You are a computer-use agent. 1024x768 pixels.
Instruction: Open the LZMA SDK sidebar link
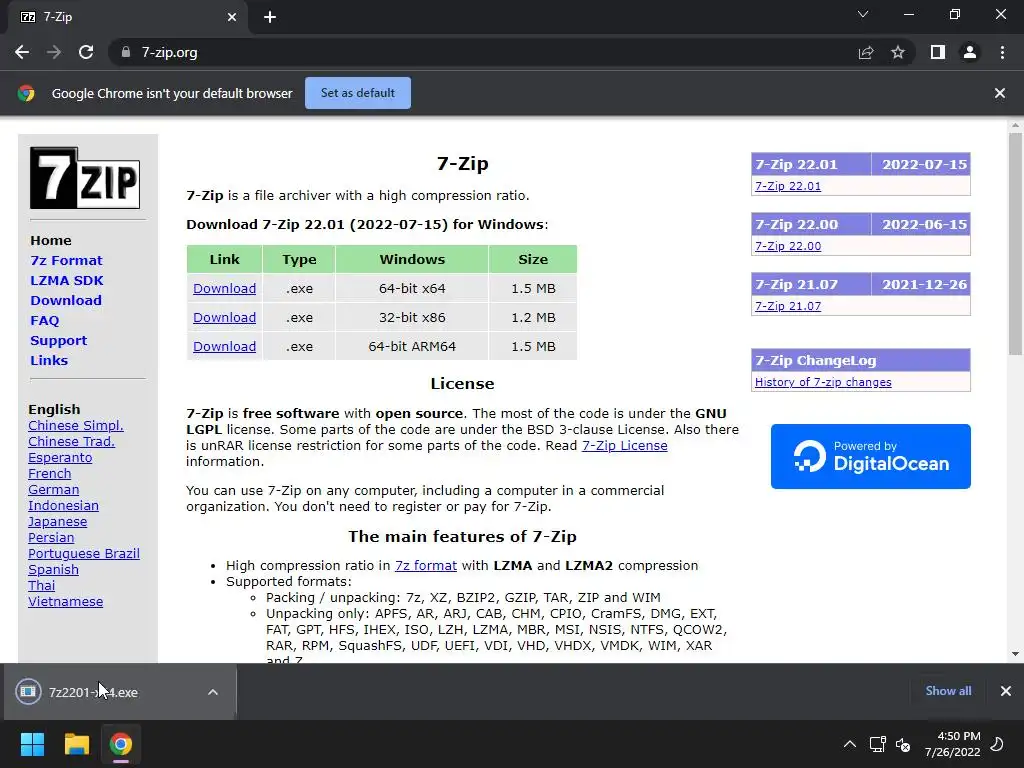click(67, 281)
